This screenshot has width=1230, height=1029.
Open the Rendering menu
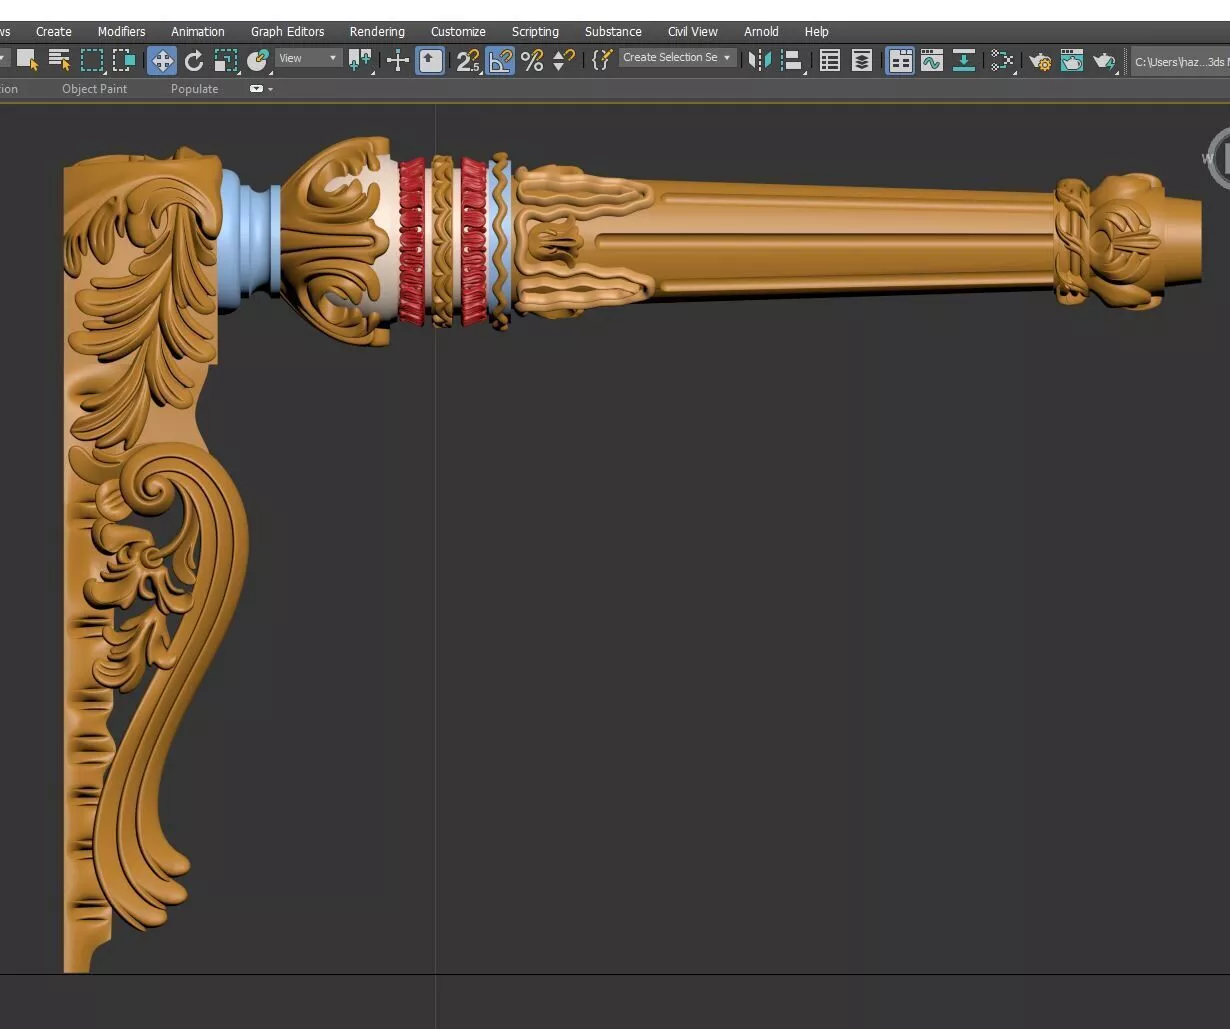click(377, 32)
